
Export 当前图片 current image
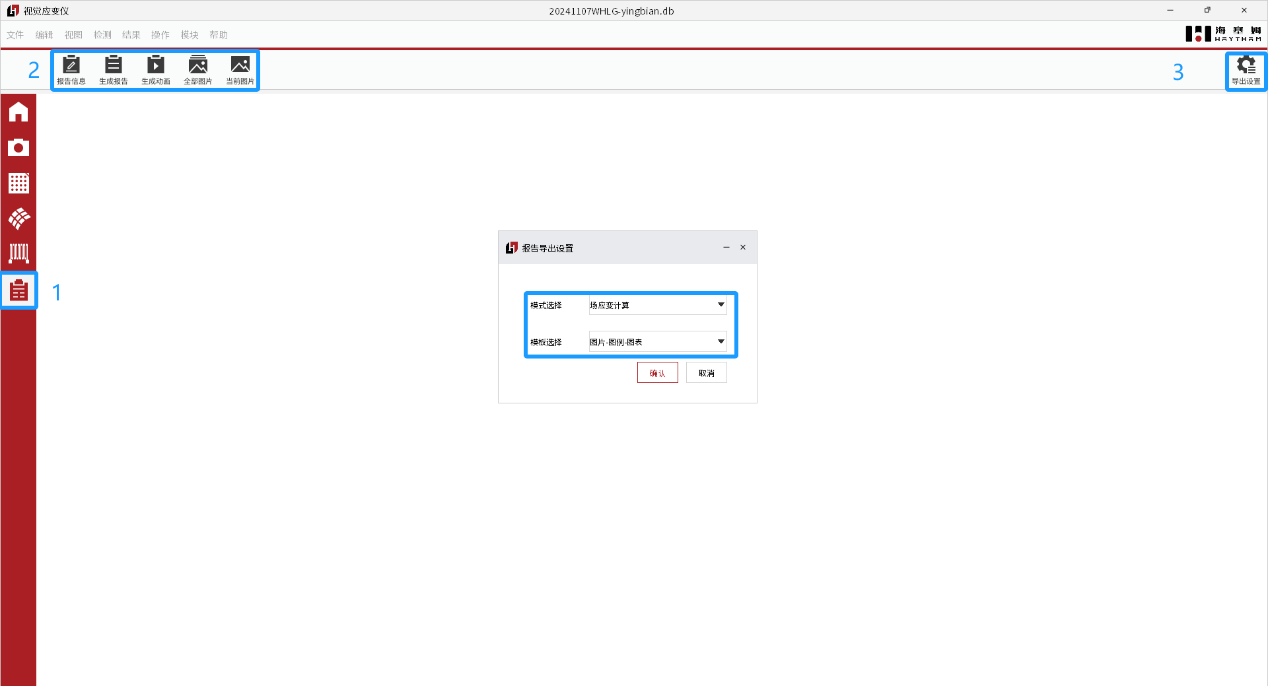click(x=239, y=70)
